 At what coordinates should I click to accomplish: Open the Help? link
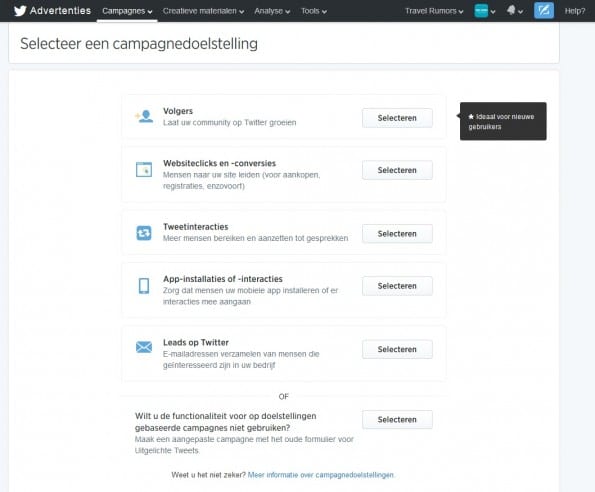575,11
